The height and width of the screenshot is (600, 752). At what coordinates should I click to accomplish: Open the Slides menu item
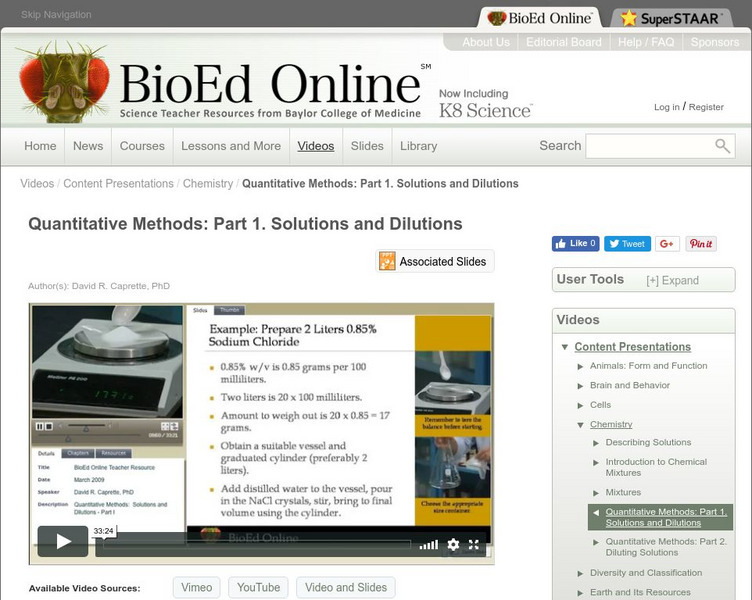coord(367,146)
